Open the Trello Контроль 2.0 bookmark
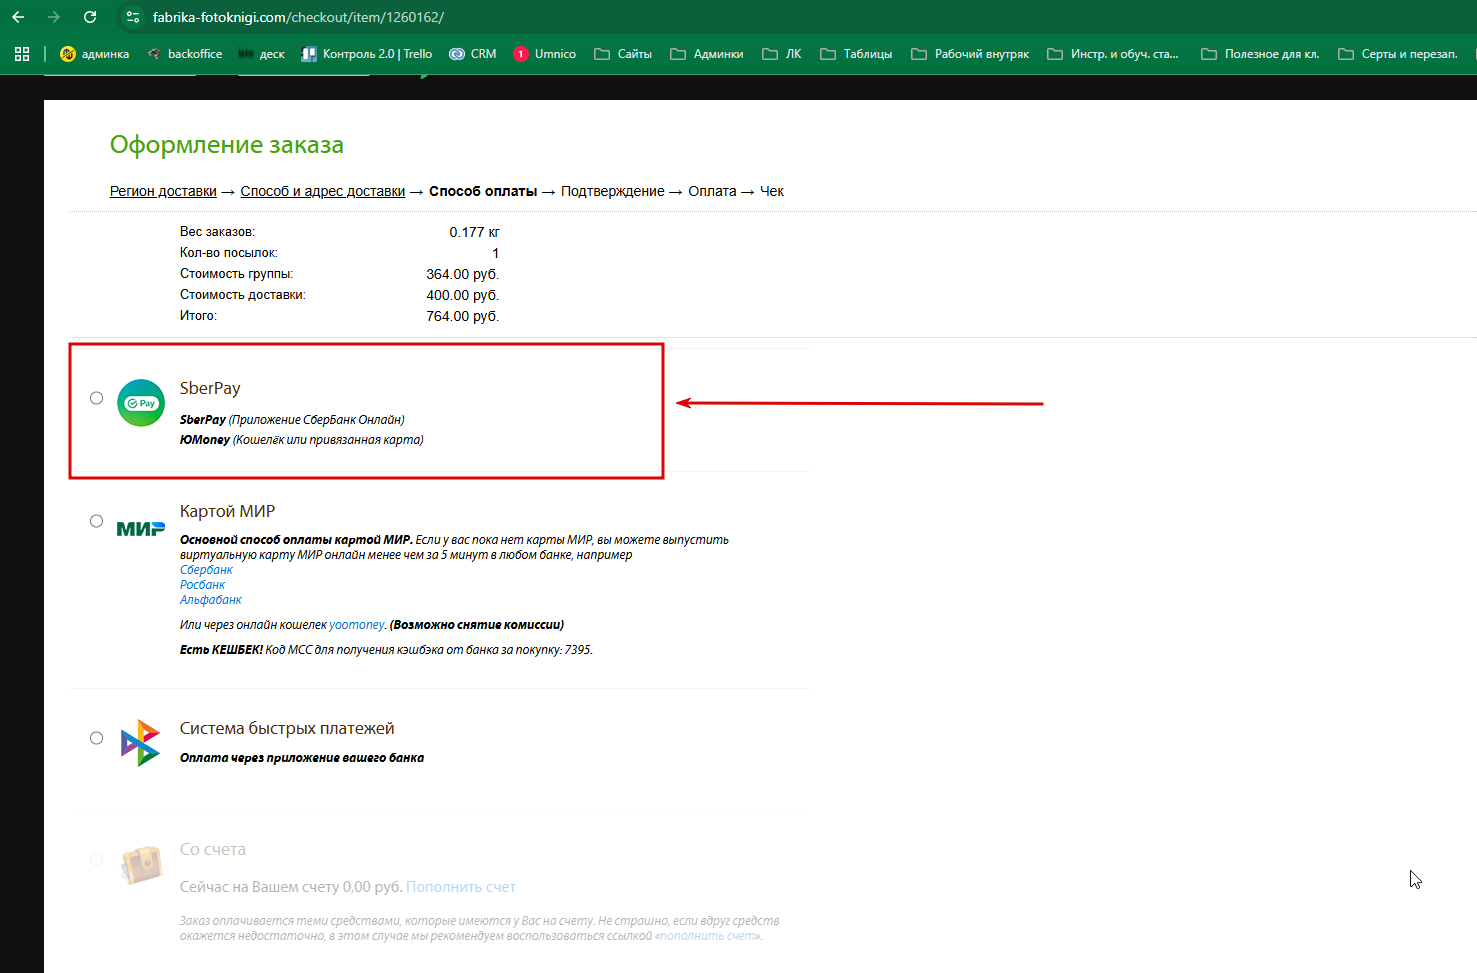1477x973 pixels. 367,54
